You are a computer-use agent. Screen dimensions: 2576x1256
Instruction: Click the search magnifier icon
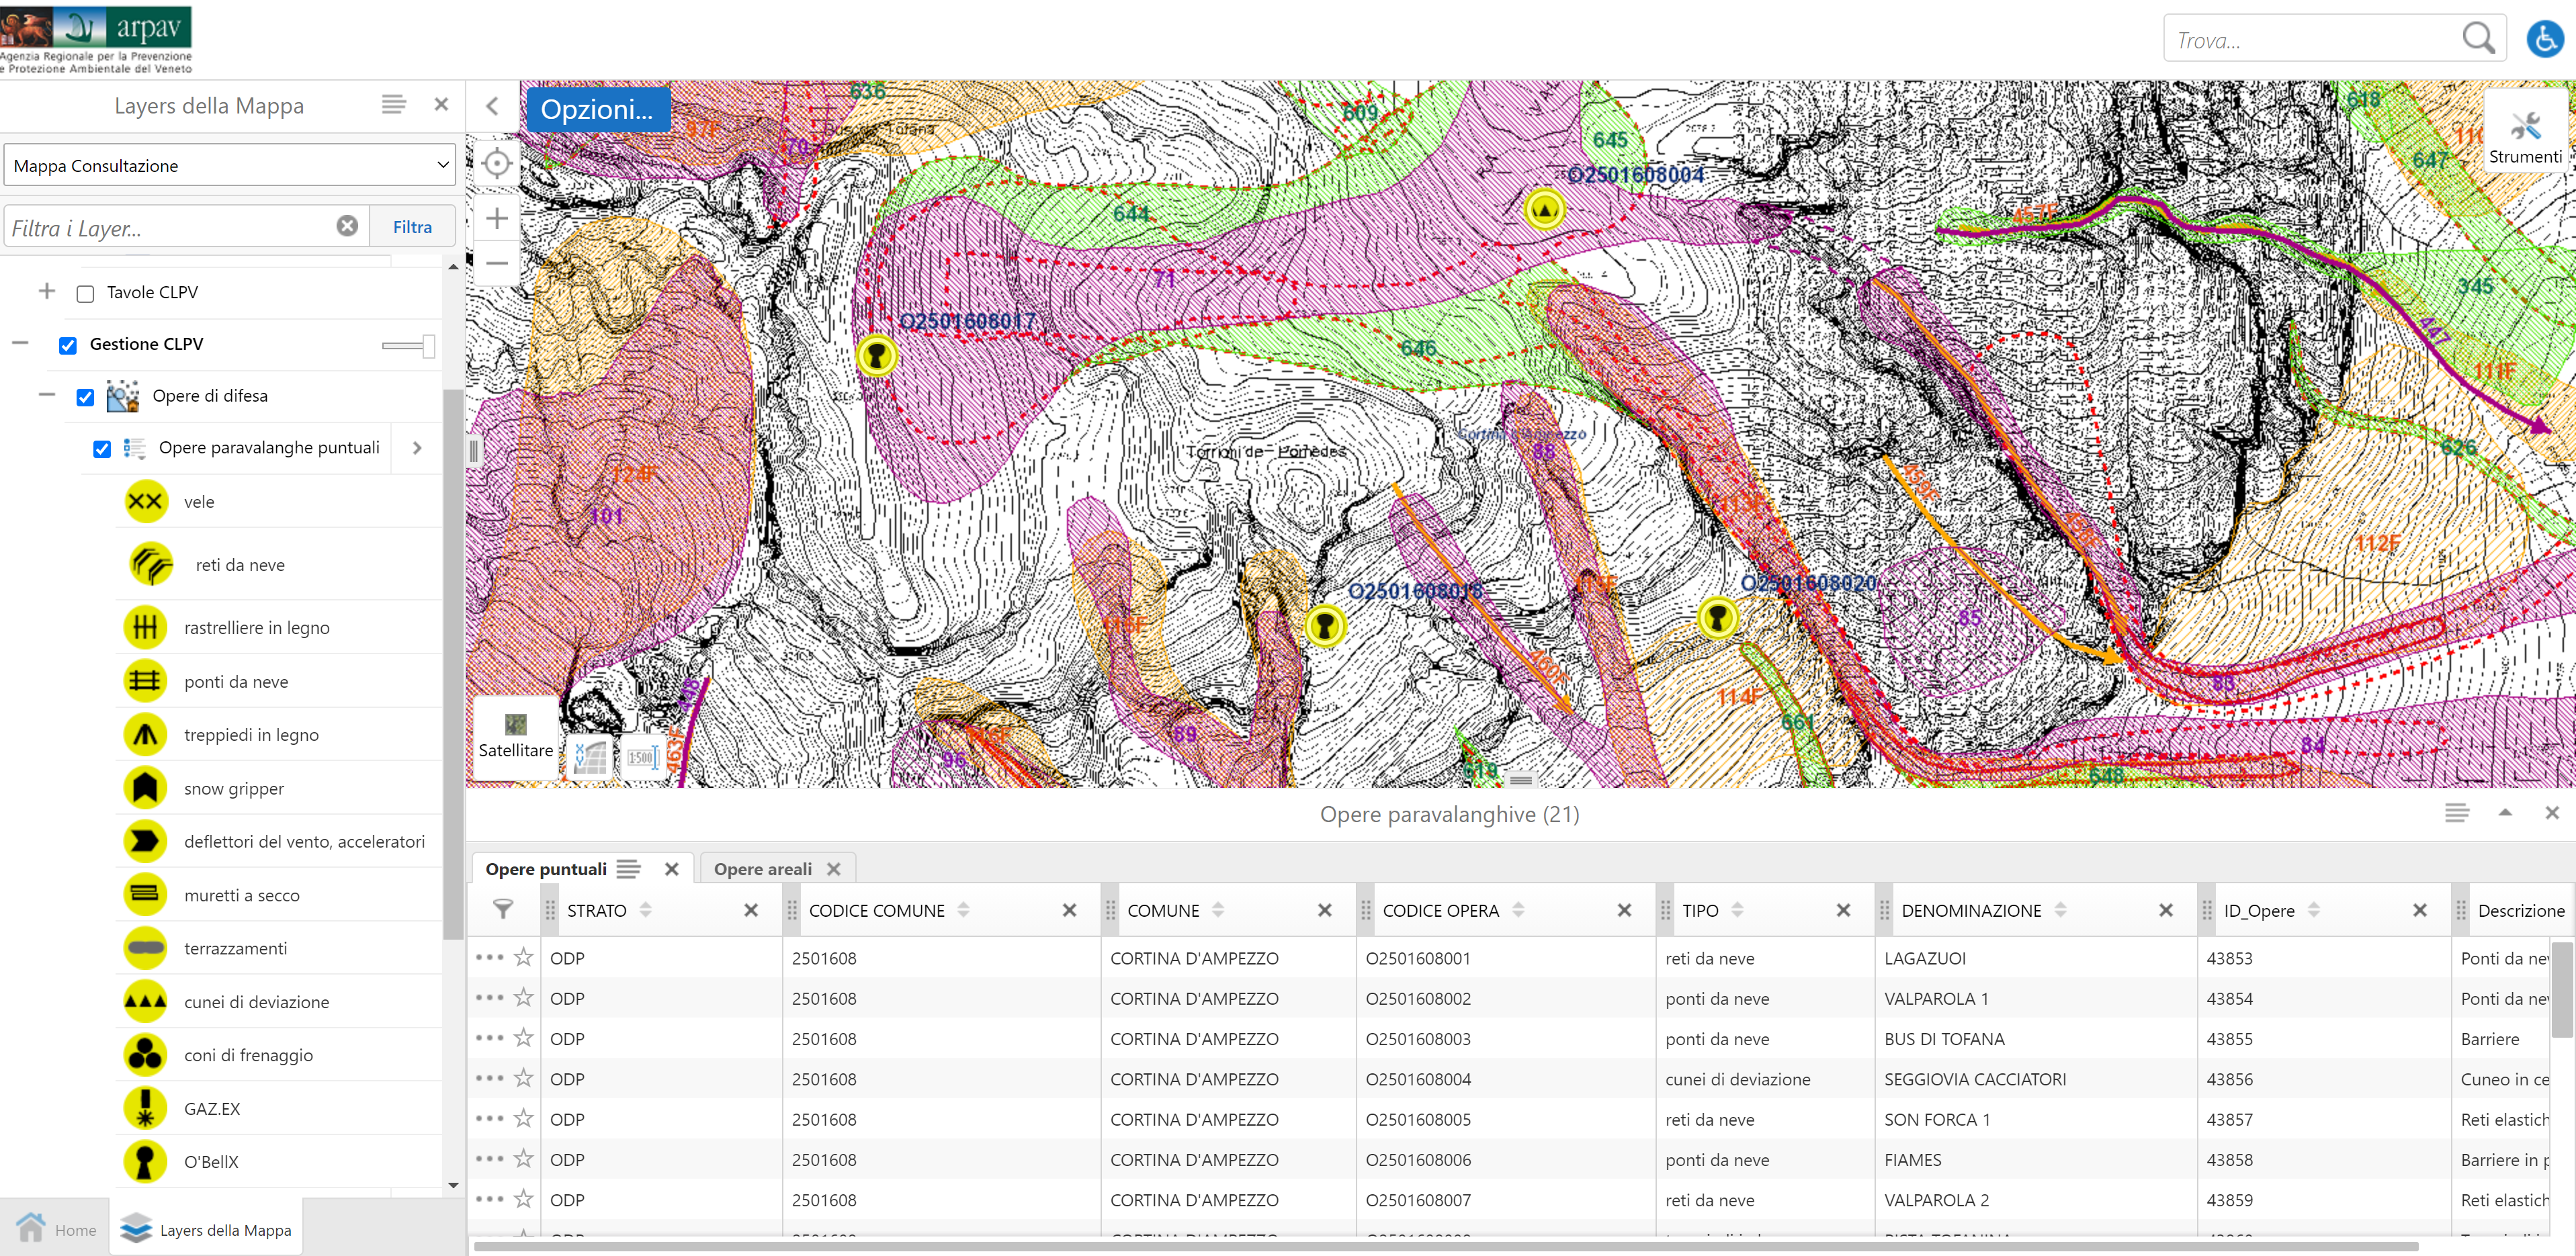click(2479, 38)
